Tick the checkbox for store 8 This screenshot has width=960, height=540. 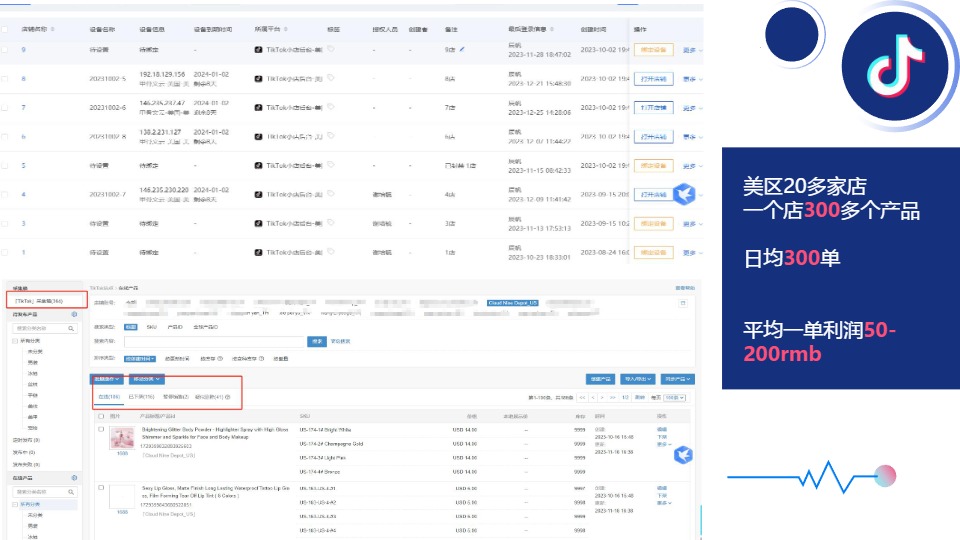coord(4,79)
